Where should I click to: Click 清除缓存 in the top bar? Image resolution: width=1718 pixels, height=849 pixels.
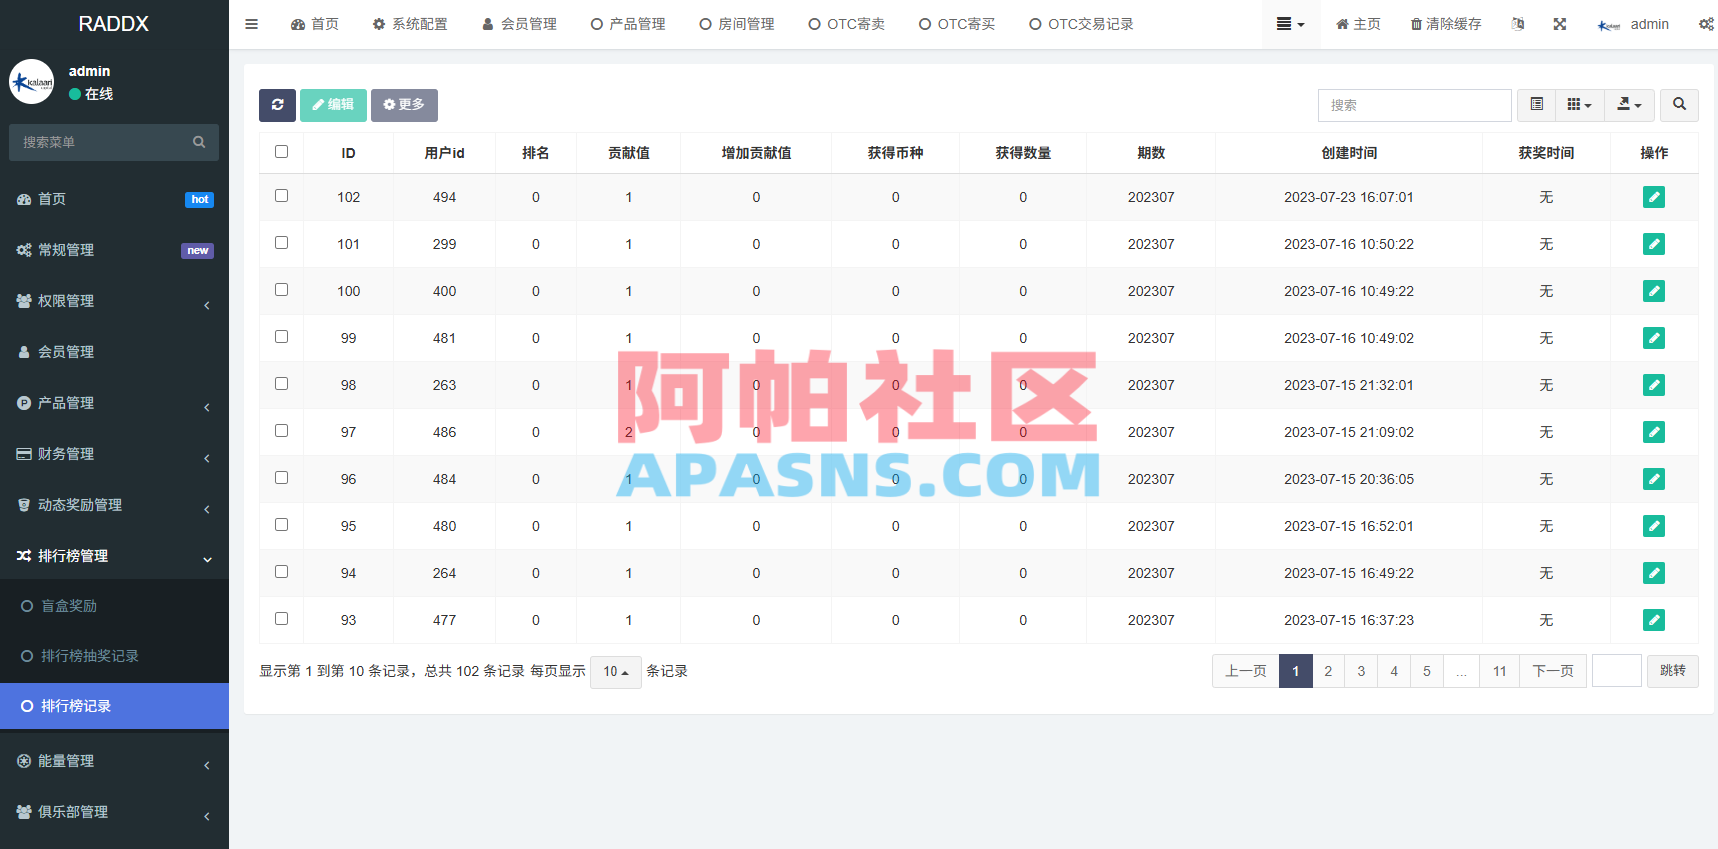[1446, 24]
